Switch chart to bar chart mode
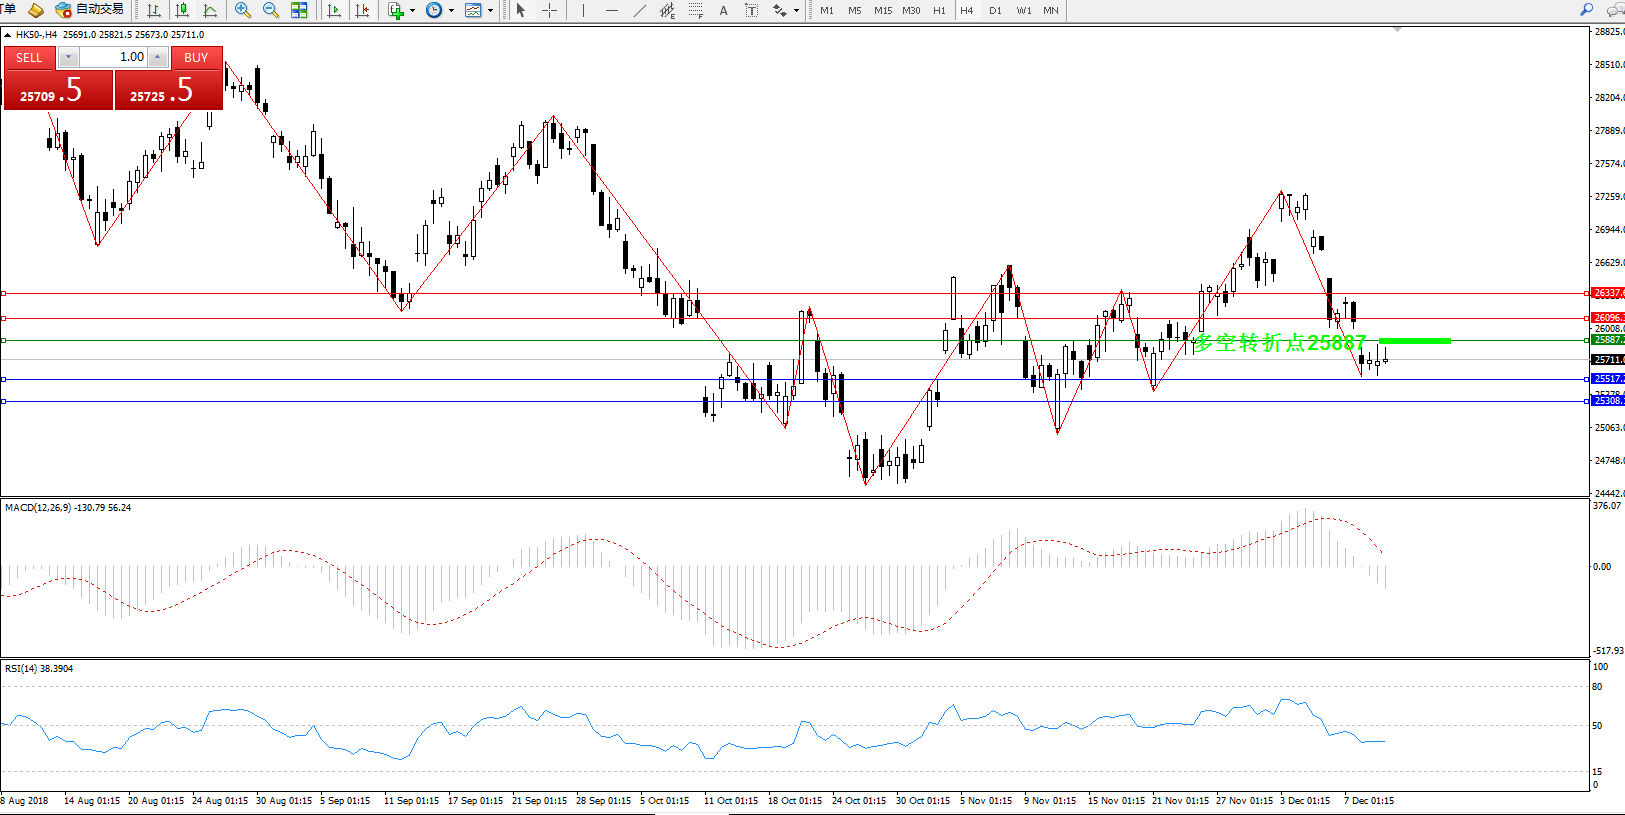 click(154, 10)
